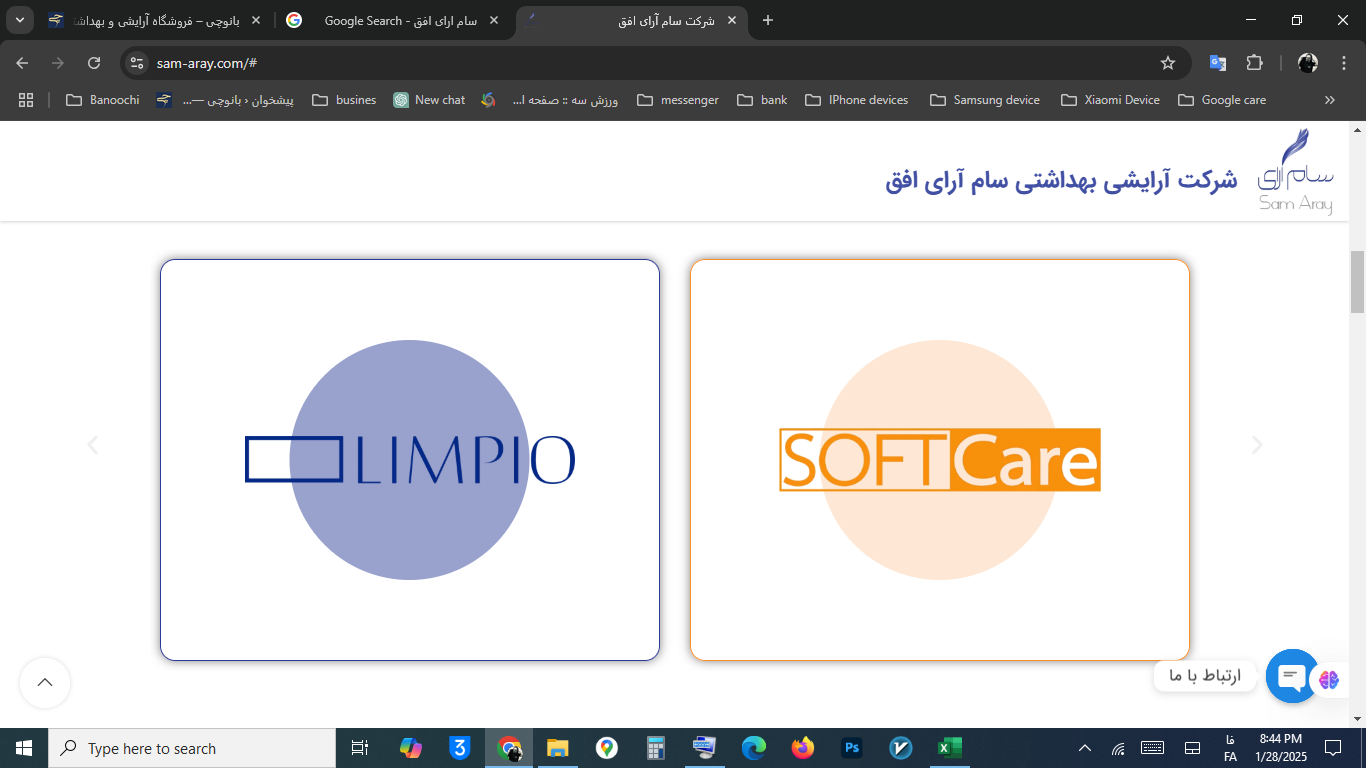Open File Explorer on the taskbar

click(x=557, y=748)
